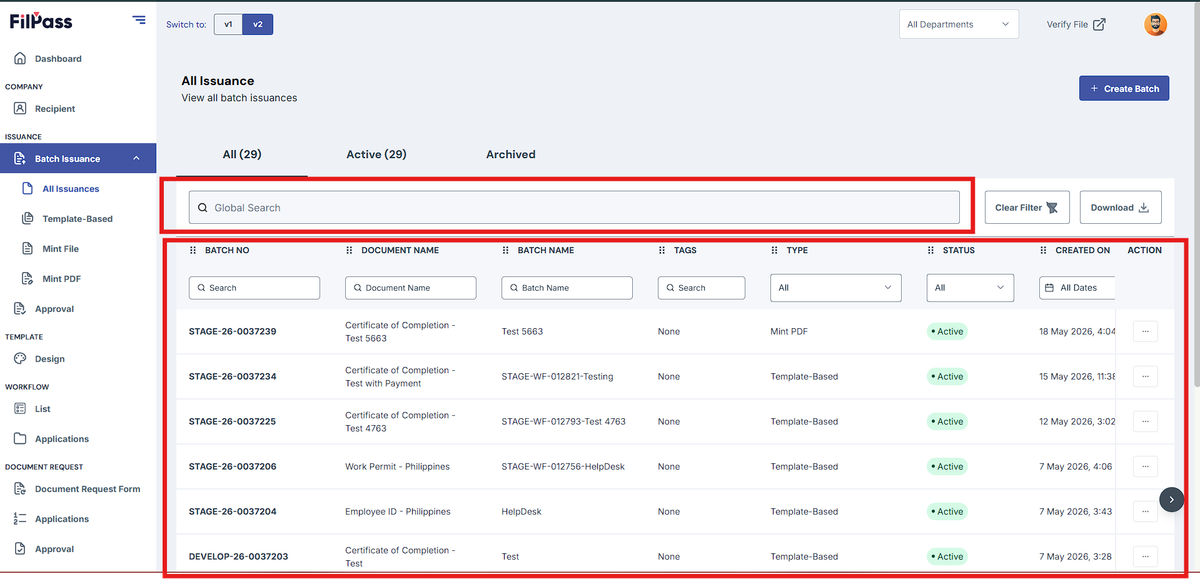
Task: Open Applications under Document Request section
Action: pyautogui.click(x=61, y=519)
